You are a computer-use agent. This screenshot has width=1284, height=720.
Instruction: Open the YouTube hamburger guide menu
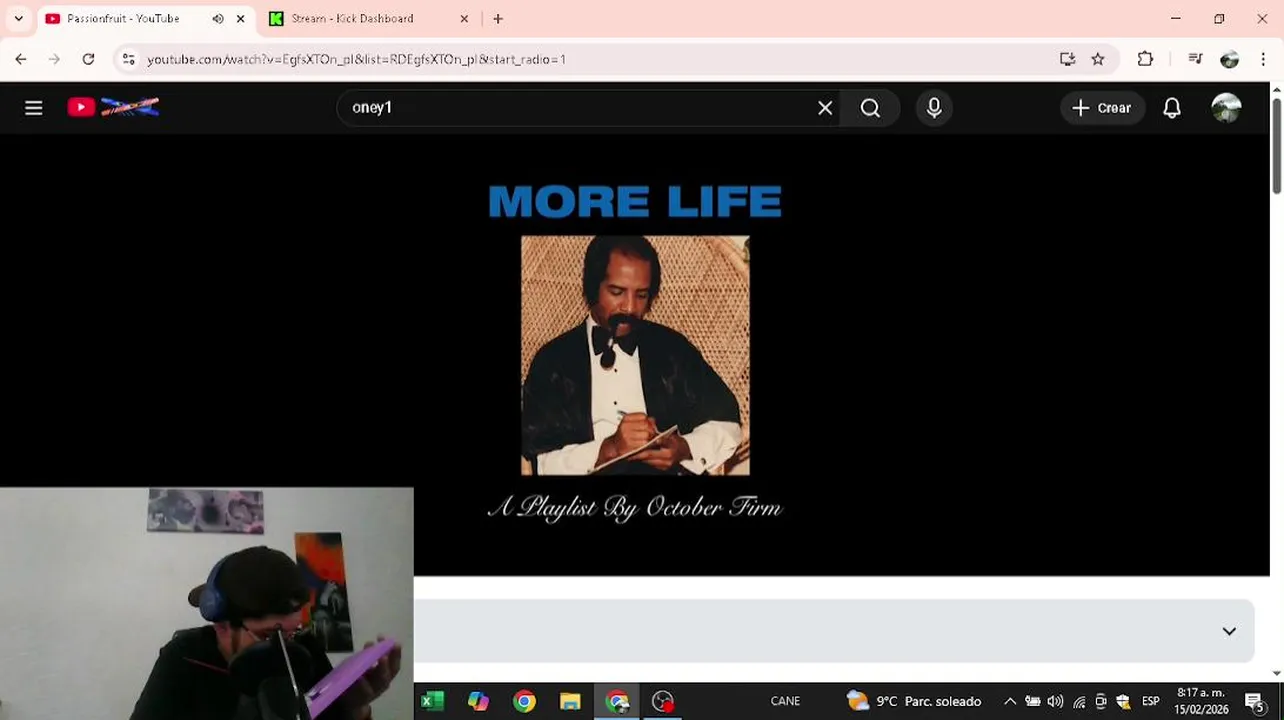(x=33, y=108)
